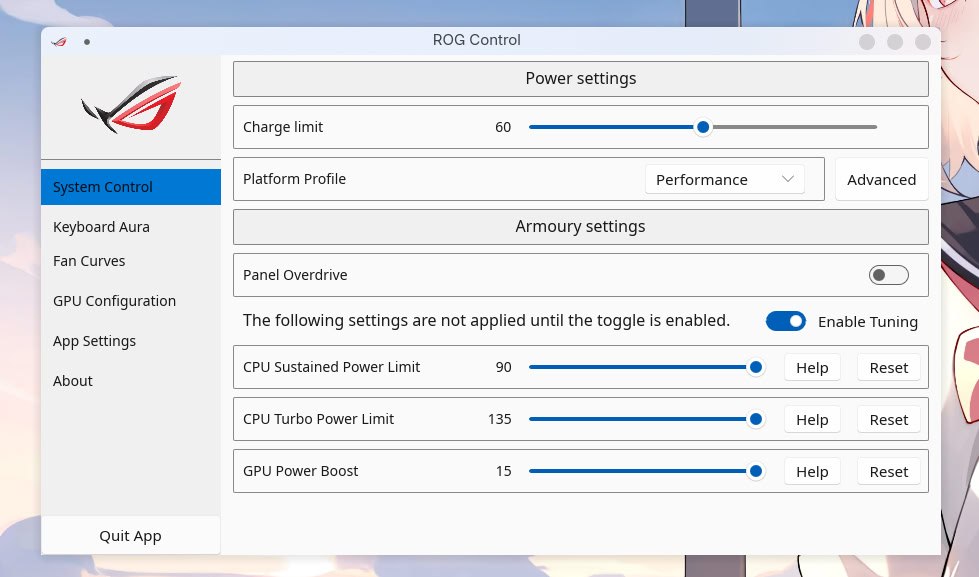Click the Charge limit slider handle
This screenshot has width=979, height=577.
click(x=703, y=127)
